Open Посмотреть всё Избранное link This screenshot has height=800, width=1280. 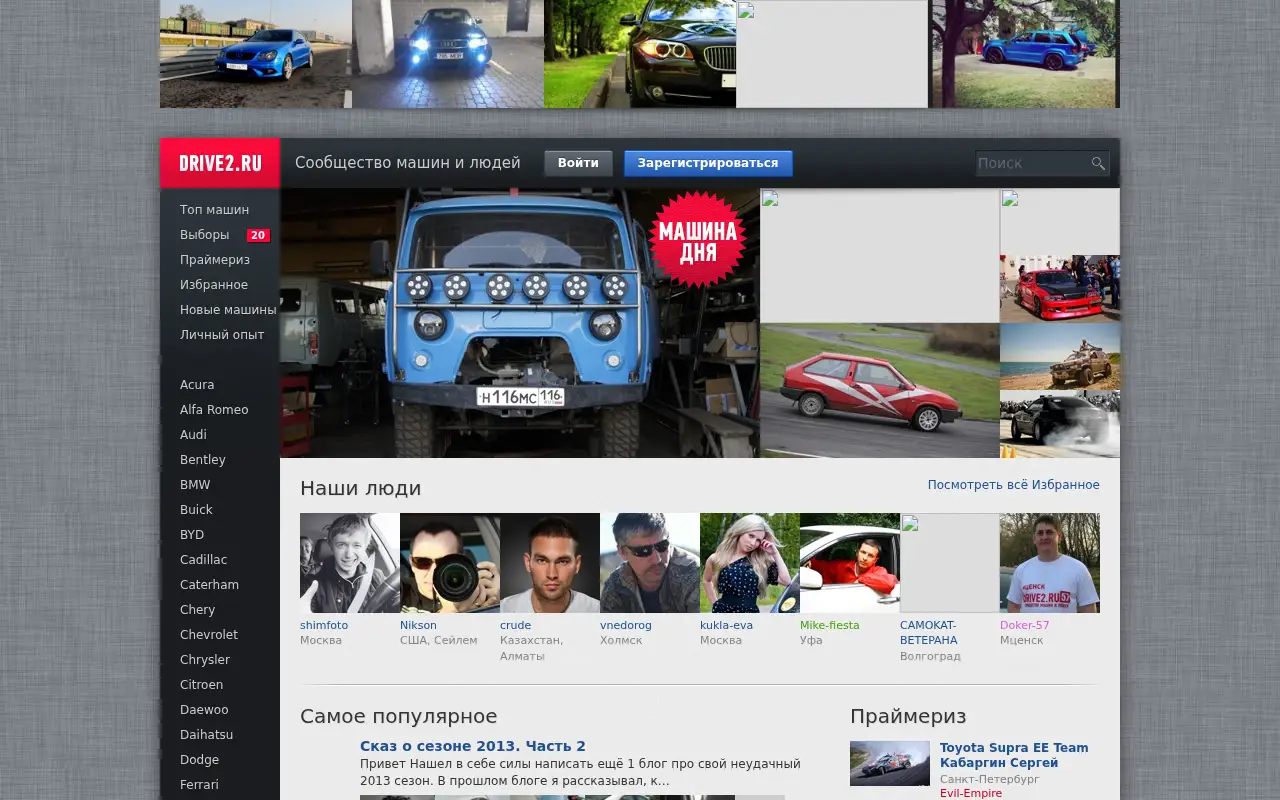[x=1013, y=485]
